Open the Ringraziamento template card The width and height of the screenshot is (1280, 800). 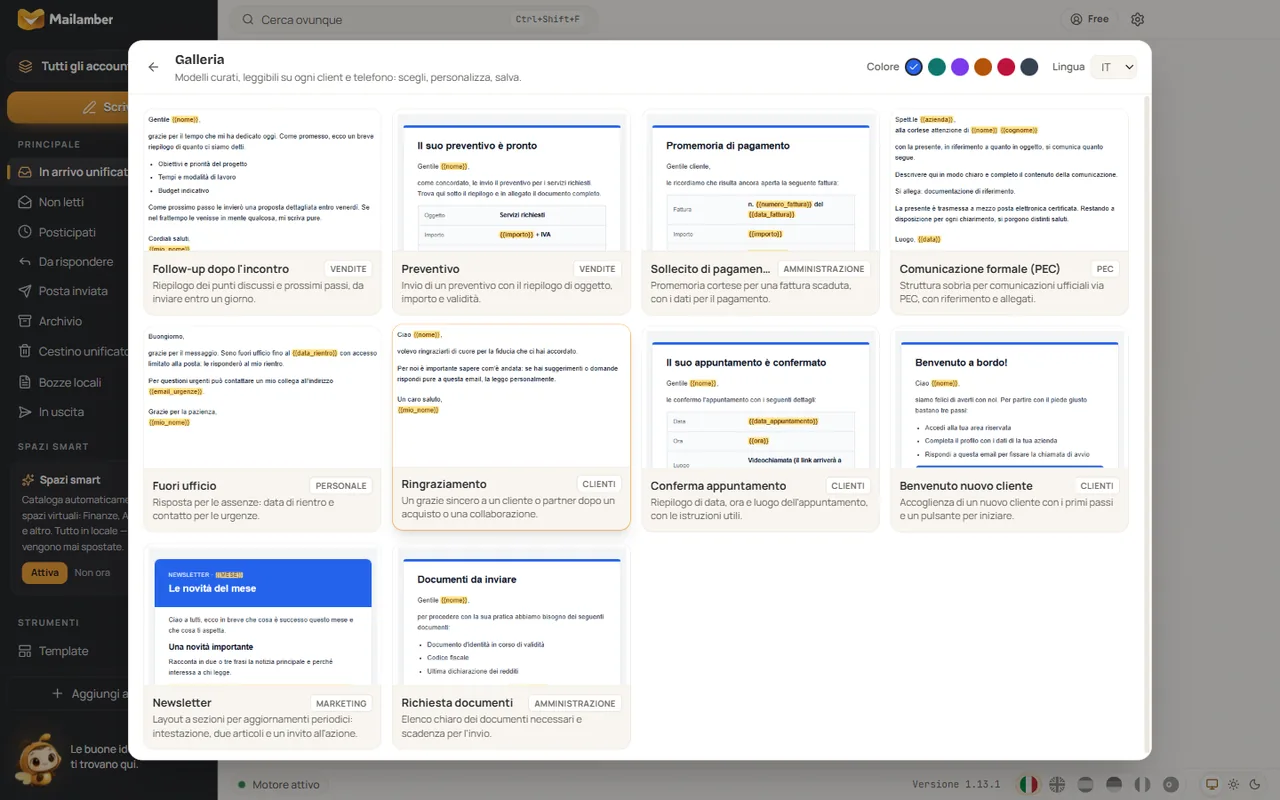(x=511, y=427)
